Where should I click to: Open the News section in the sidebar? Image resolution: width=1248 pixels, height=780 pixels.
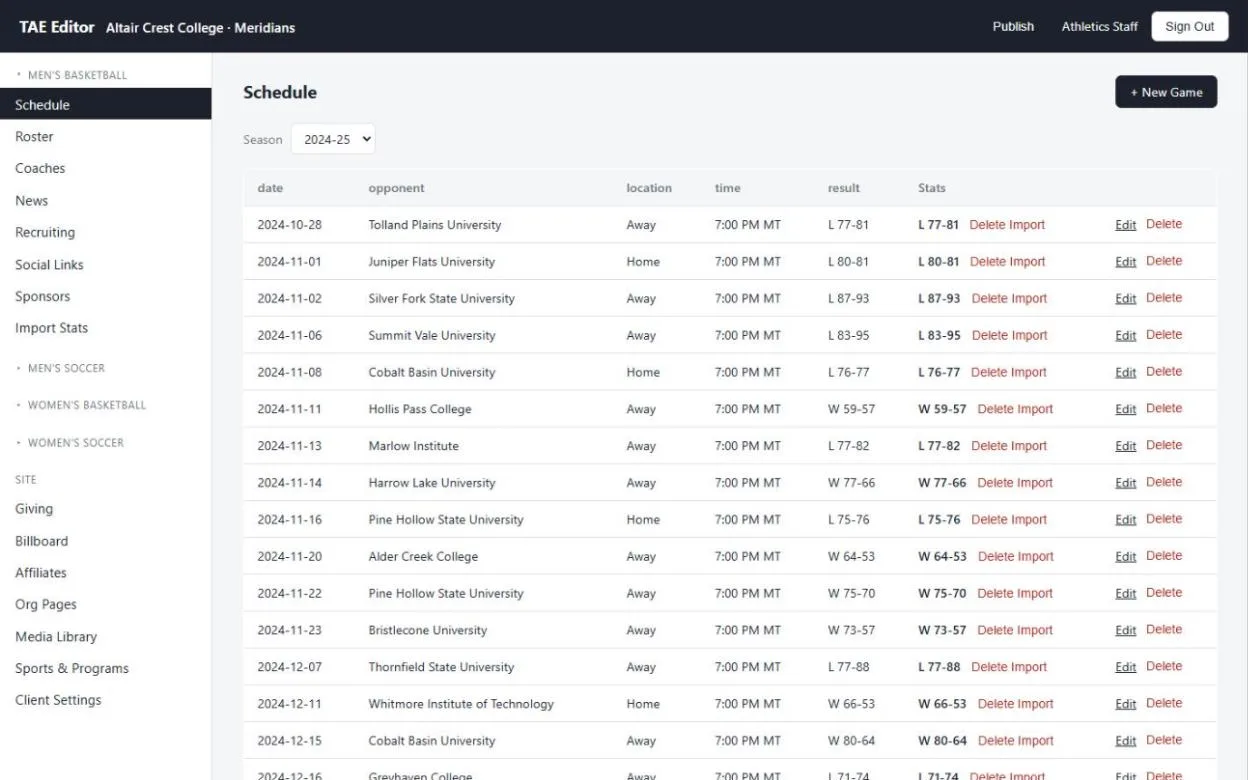(x=105, y=200)
